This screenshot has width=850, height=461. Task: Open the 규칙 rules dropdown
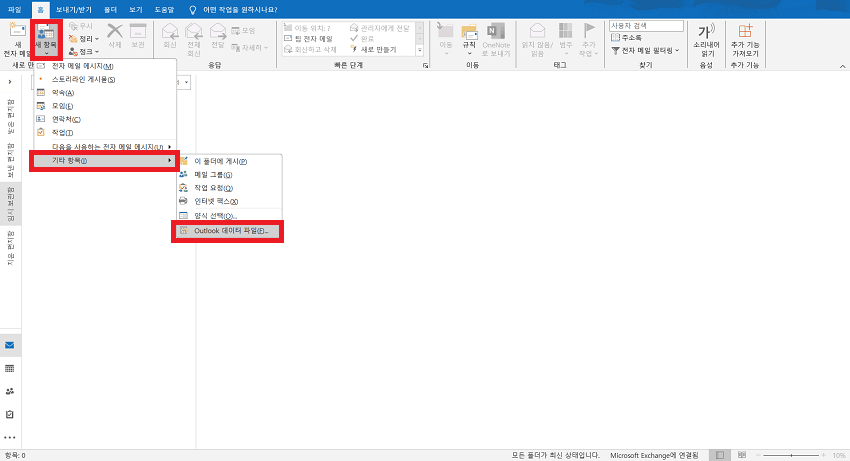(469, 40)
